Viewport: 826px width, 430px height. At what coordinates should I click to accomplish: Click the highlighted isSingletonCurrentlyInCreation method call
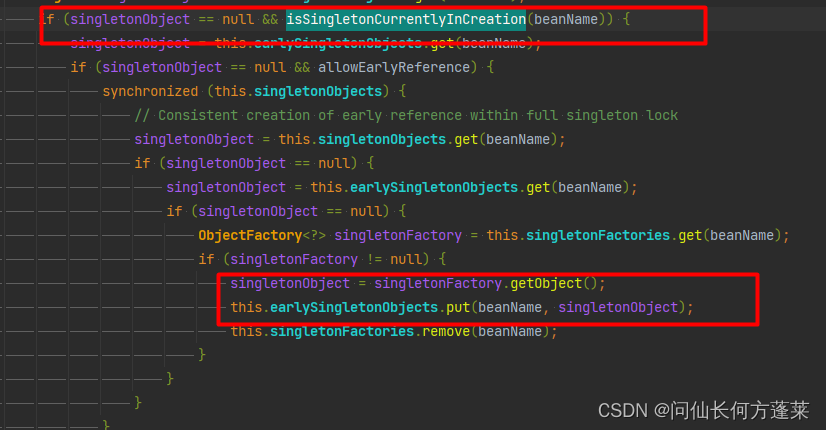pos(406,19)
